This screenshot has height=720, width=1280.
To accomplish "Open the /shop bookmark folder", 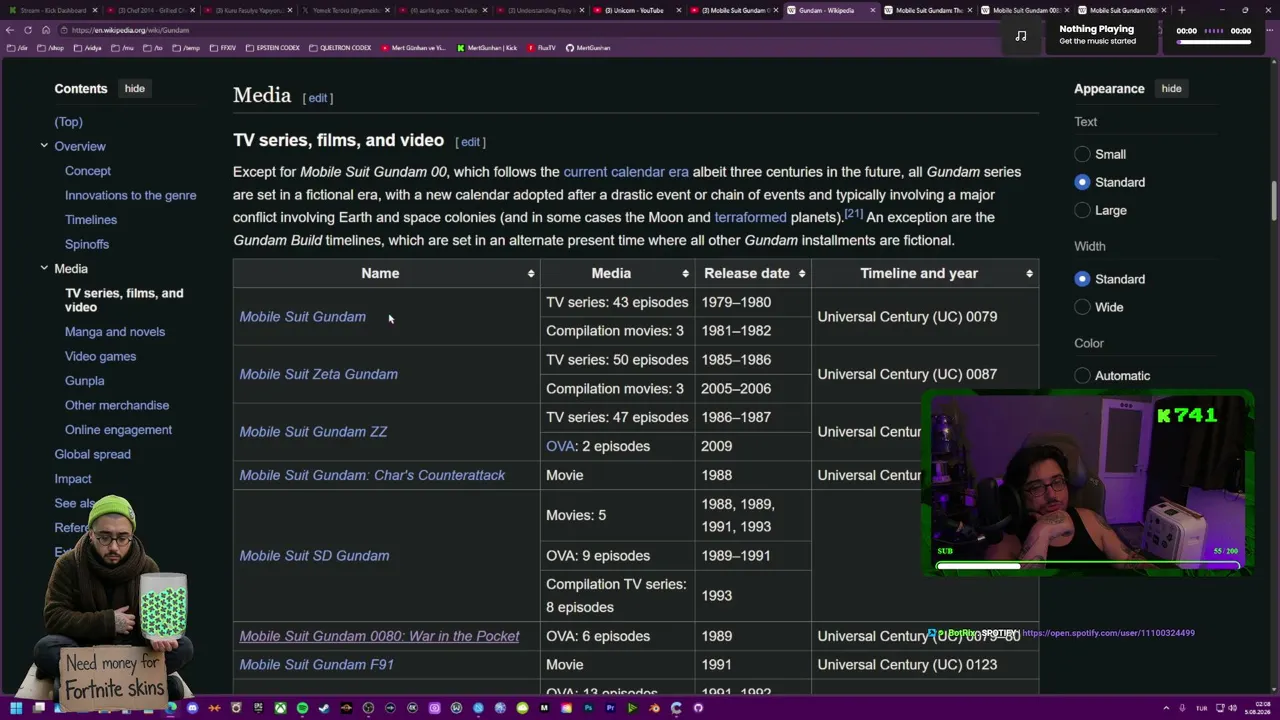I will (x=52, y=48).
